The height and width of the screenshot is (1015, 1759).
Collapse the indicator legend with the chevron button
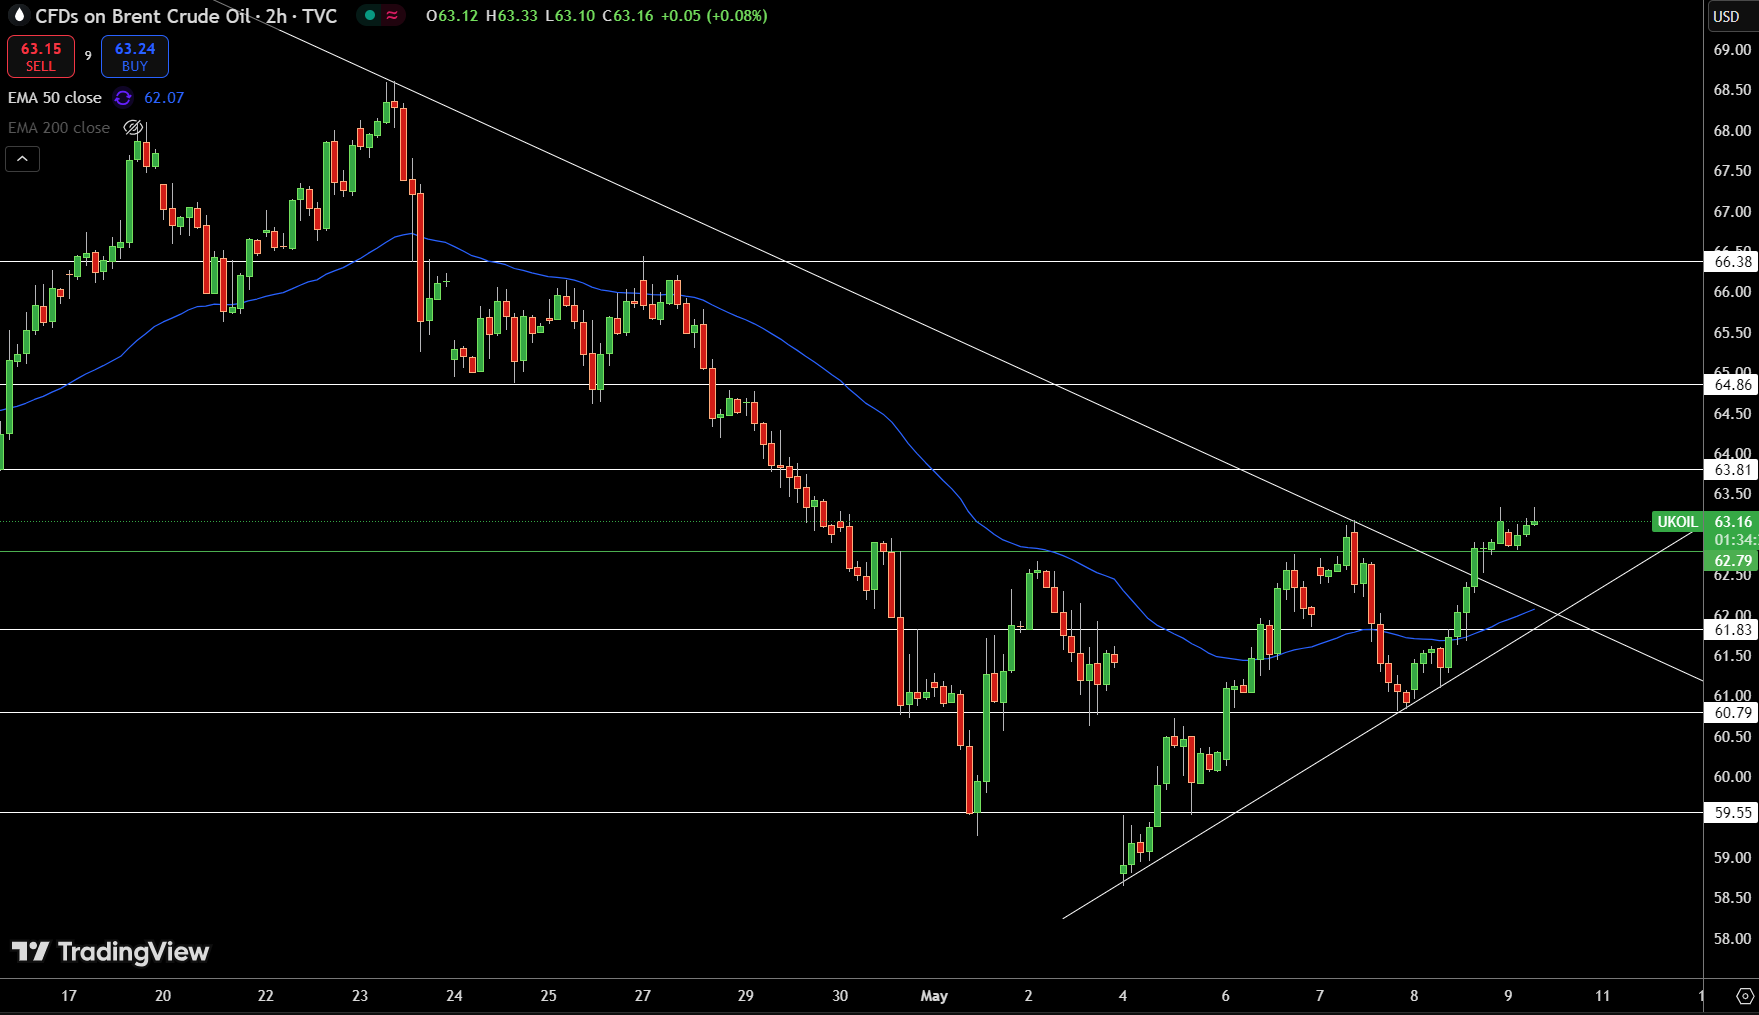coord(22,159)
